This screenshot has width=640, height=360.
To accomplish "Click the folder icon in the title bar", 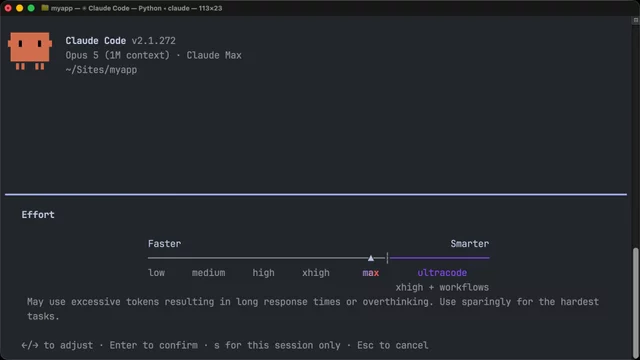I will [45, 8].
